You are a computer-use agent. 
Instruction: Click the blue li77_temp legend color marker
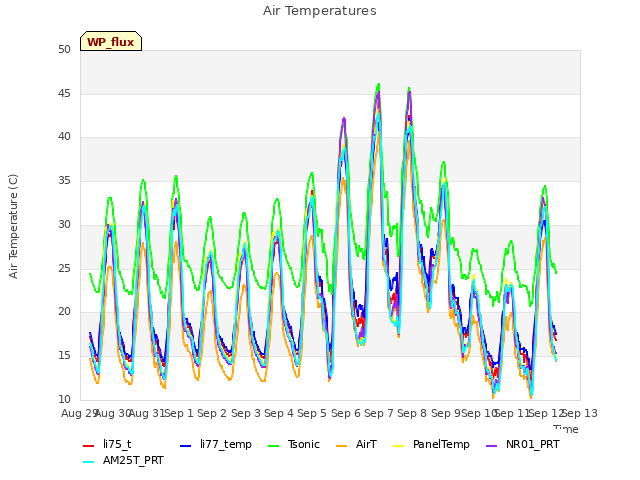pos(185,446)
